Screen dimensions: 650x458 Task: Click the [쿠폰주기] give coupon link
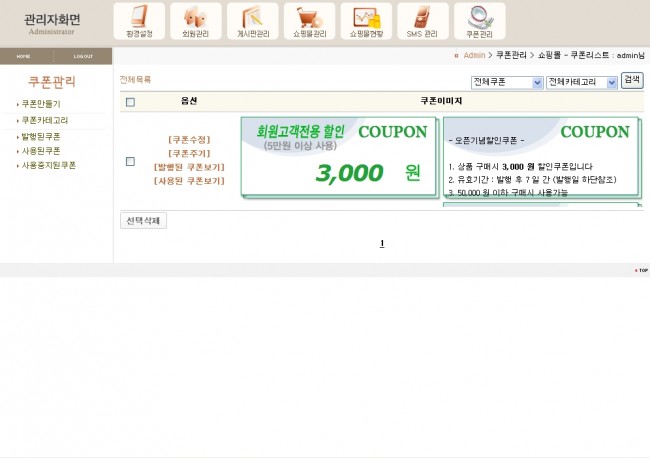pyautogui.click(x=189, y=153)
